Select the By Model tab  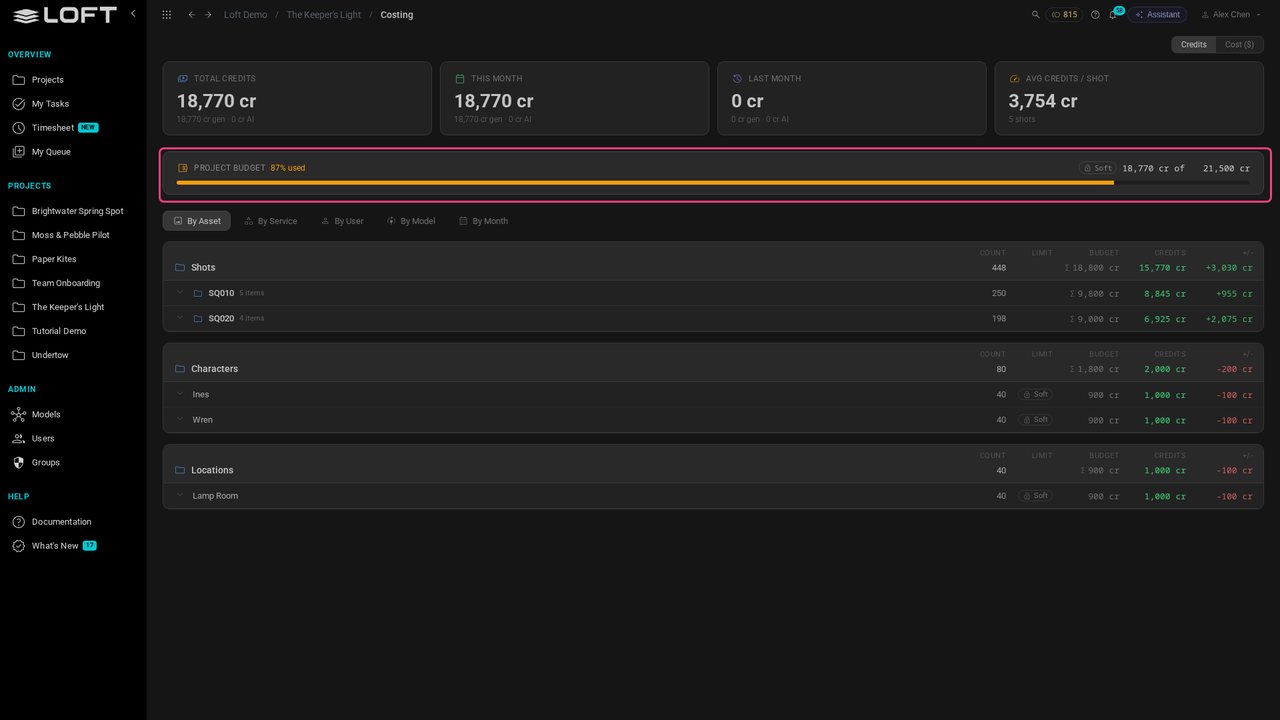(x=411, y=221)
